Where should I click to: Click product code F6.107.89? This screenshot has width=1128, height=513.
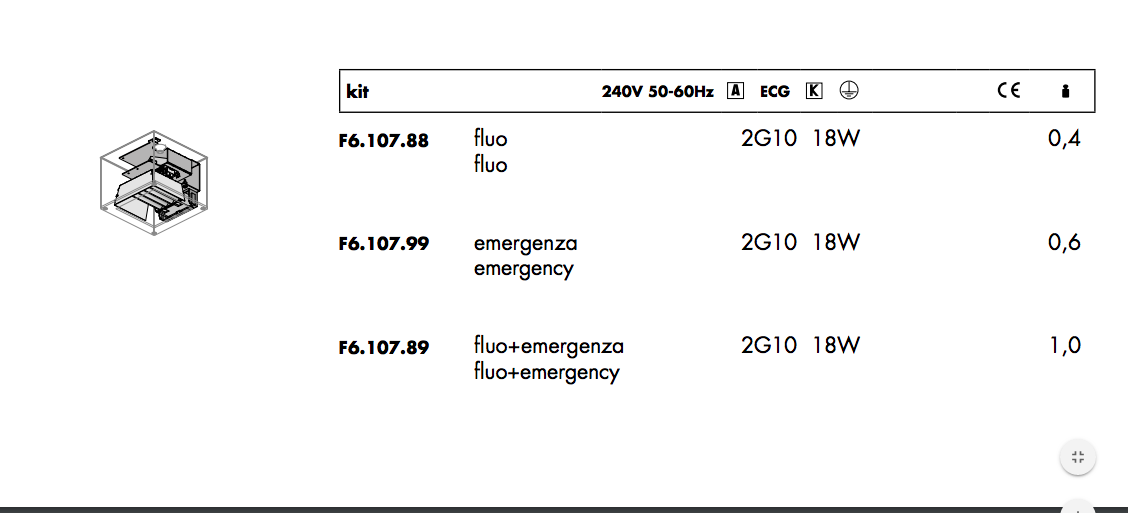[384, 348]
